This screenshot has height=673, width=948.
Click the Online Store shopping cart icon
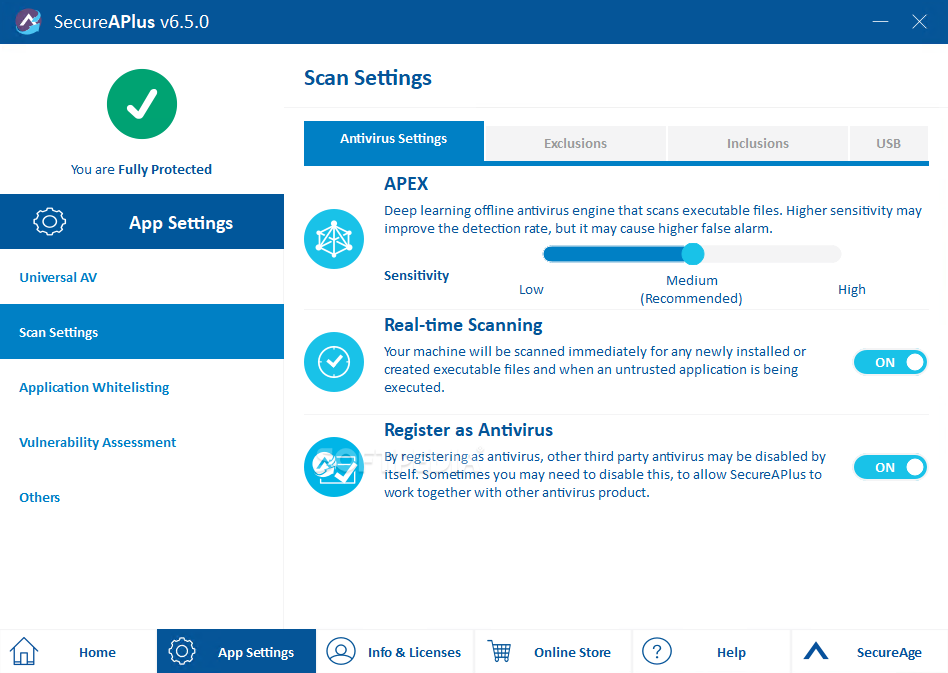click(499, 651)
